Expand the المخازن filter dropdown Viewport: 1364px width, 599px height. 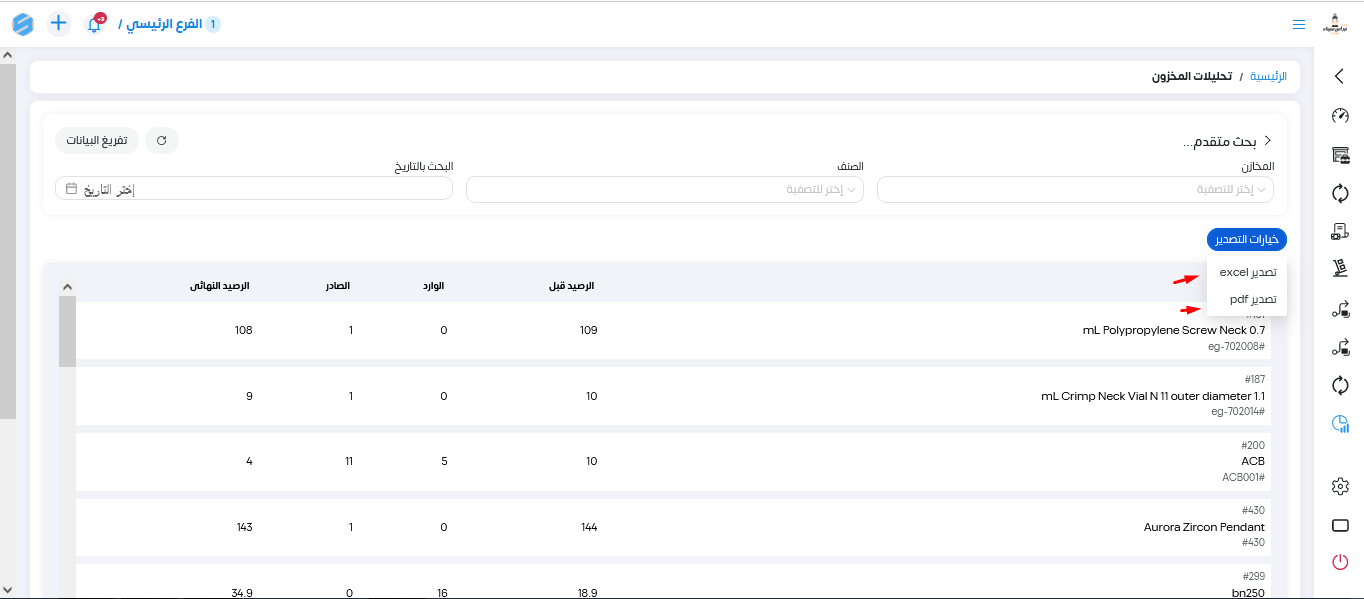click(x=1075, y=190)
